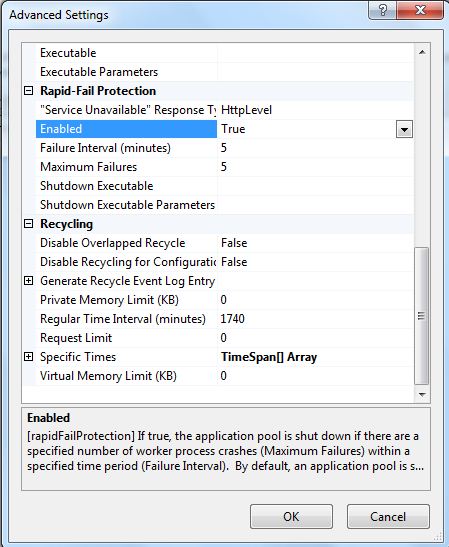
Task: Click the Shutdown Executable empty value field
Action: (316, 186)
